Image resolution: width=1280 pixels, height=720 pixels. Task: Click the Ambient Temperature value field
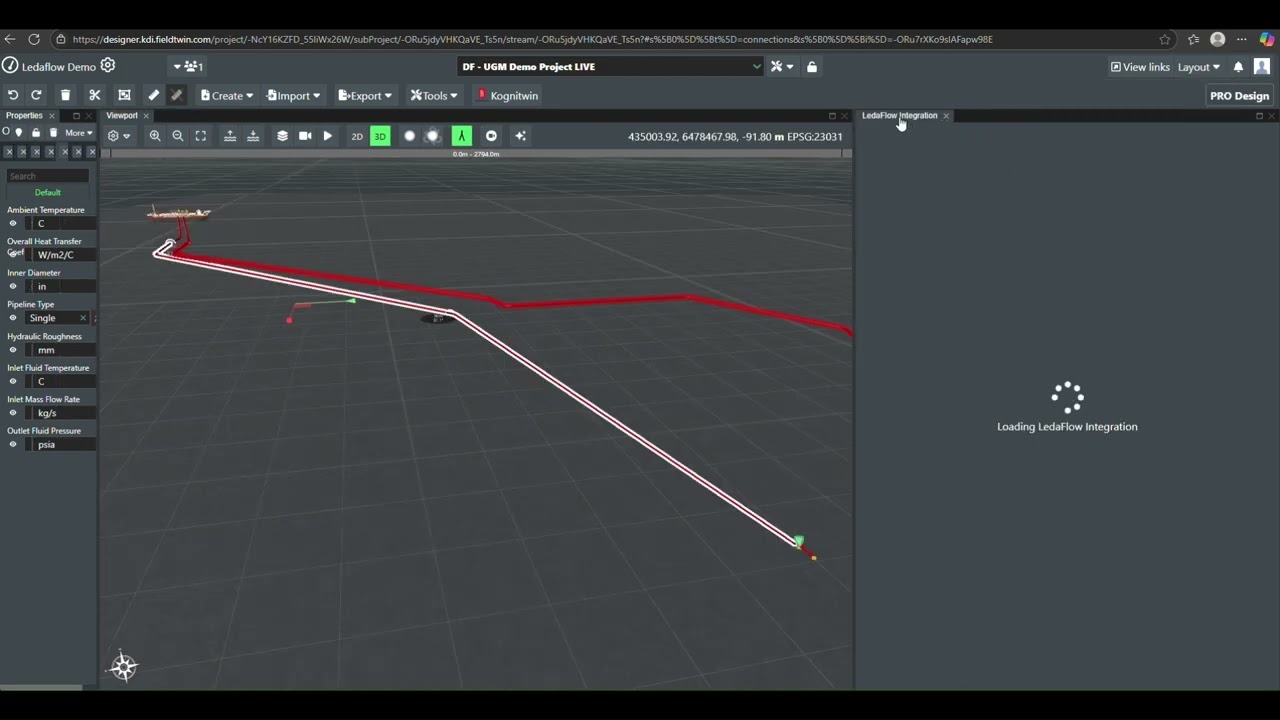click(x=60, y=224)
